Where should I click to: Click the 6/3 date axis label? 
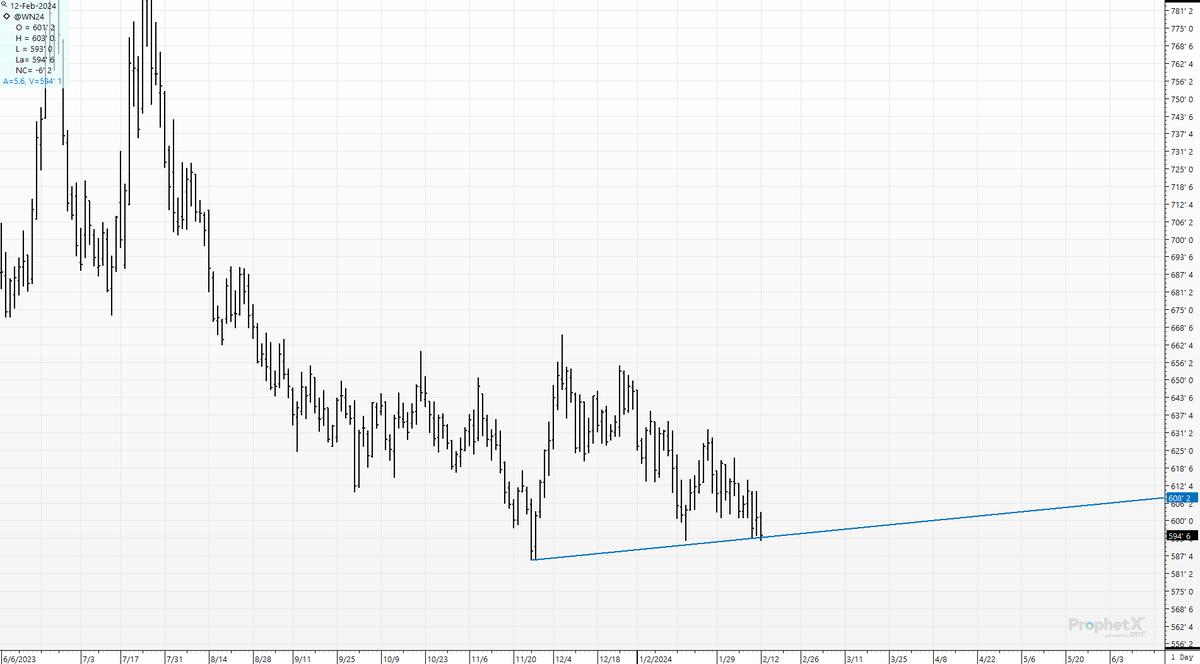tap(1117, 659)
